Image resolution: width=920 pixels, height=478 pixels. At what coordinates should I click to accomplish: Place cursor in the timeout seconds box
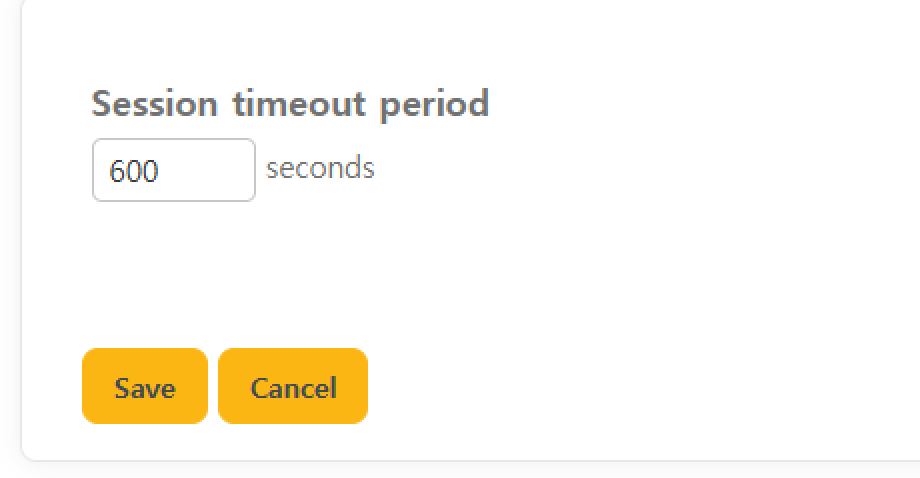click(x=174, y=170)
